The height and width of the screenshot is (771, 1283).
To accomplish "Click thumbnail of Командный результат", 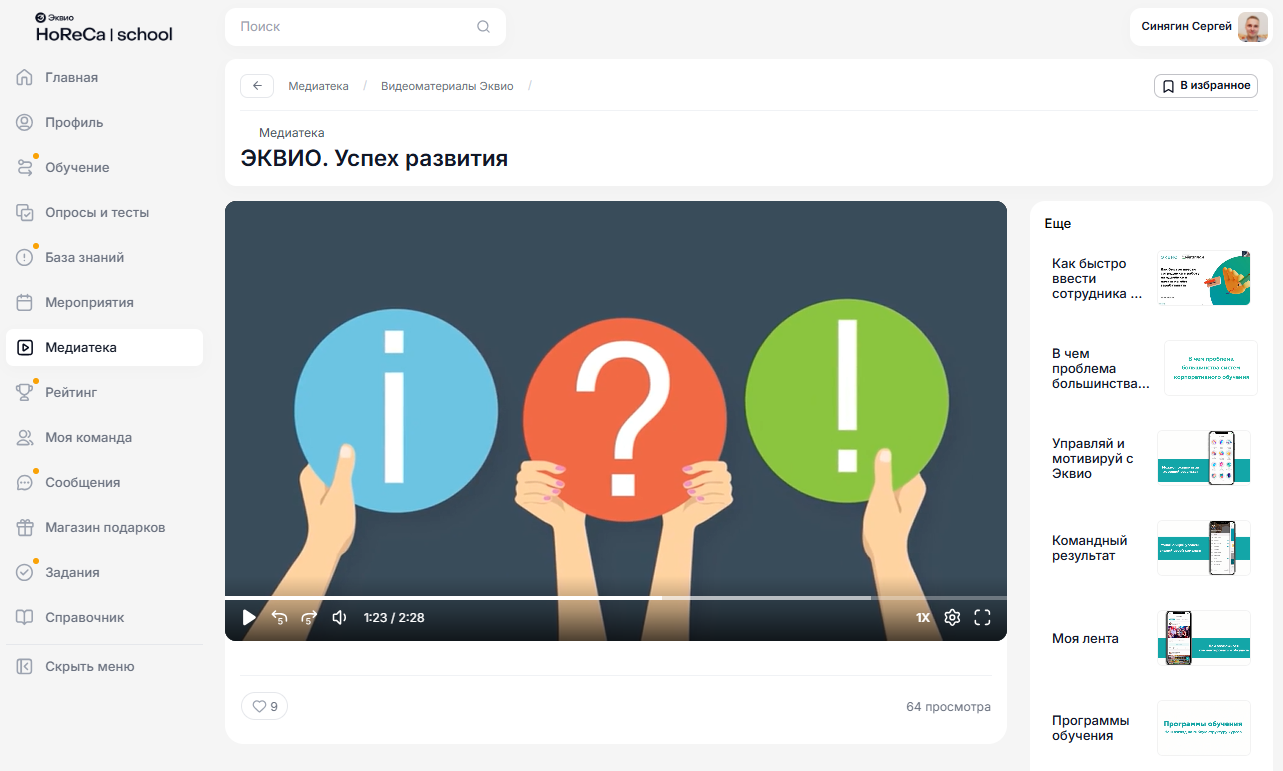I will pos(1204,548).
